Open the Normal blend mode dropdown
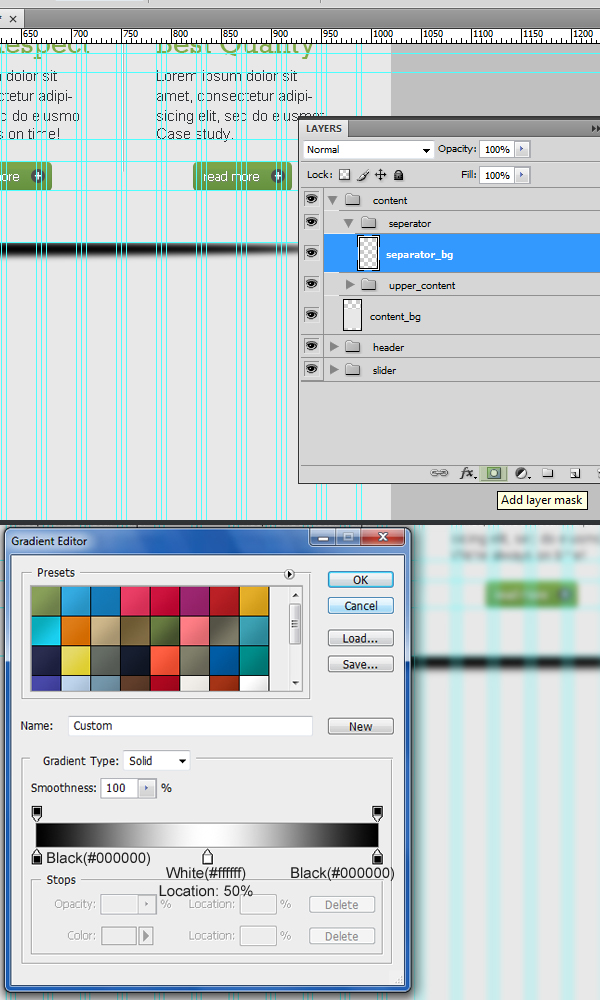This screenshot has width=600, height=1000. (369, 149)
